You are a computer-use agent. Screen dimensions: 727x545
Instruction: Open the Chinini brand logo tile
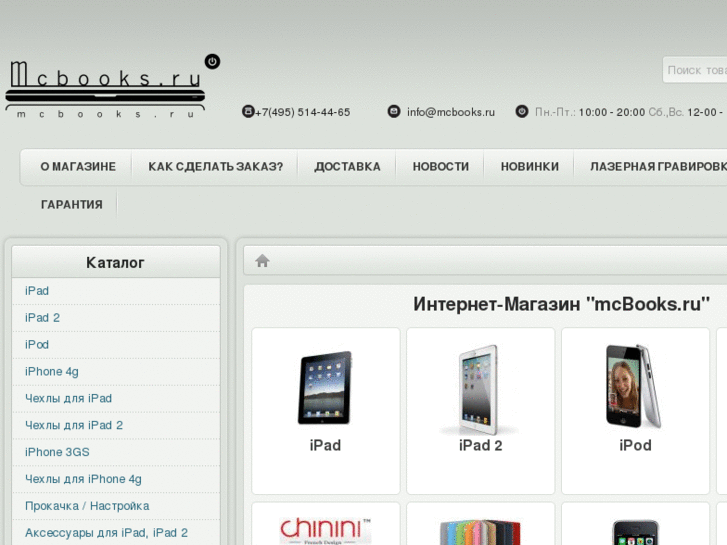point(325,531)
